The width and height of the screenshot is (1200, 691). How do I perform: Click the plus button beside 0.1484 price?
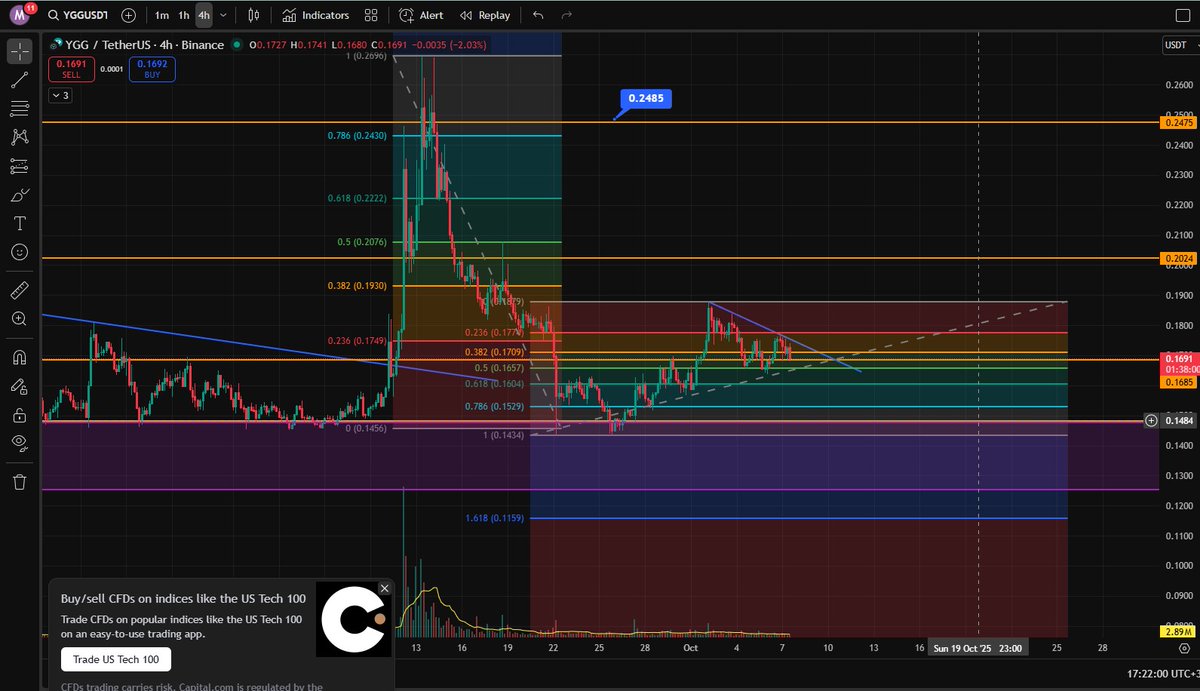[x=1152, y=420]
